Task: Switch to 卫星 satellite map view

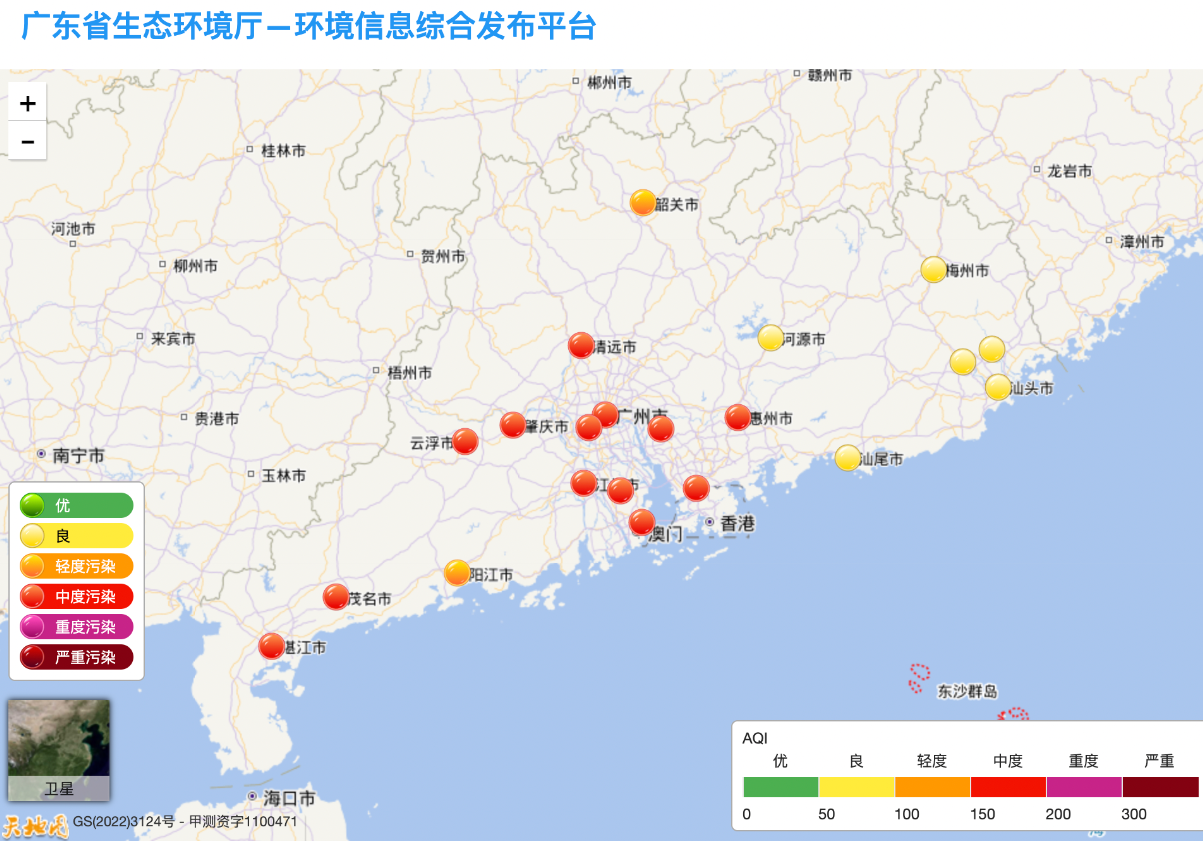Action: [x=59, y=750]
